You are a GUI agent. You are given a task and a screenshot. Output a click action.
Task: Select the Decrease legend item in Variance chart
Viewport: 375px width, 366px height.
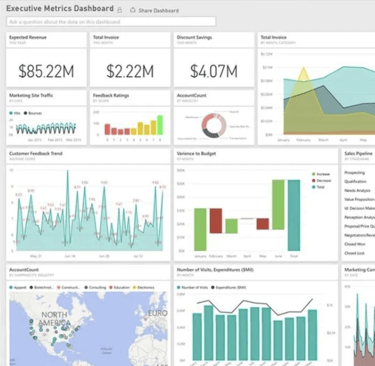321,180
